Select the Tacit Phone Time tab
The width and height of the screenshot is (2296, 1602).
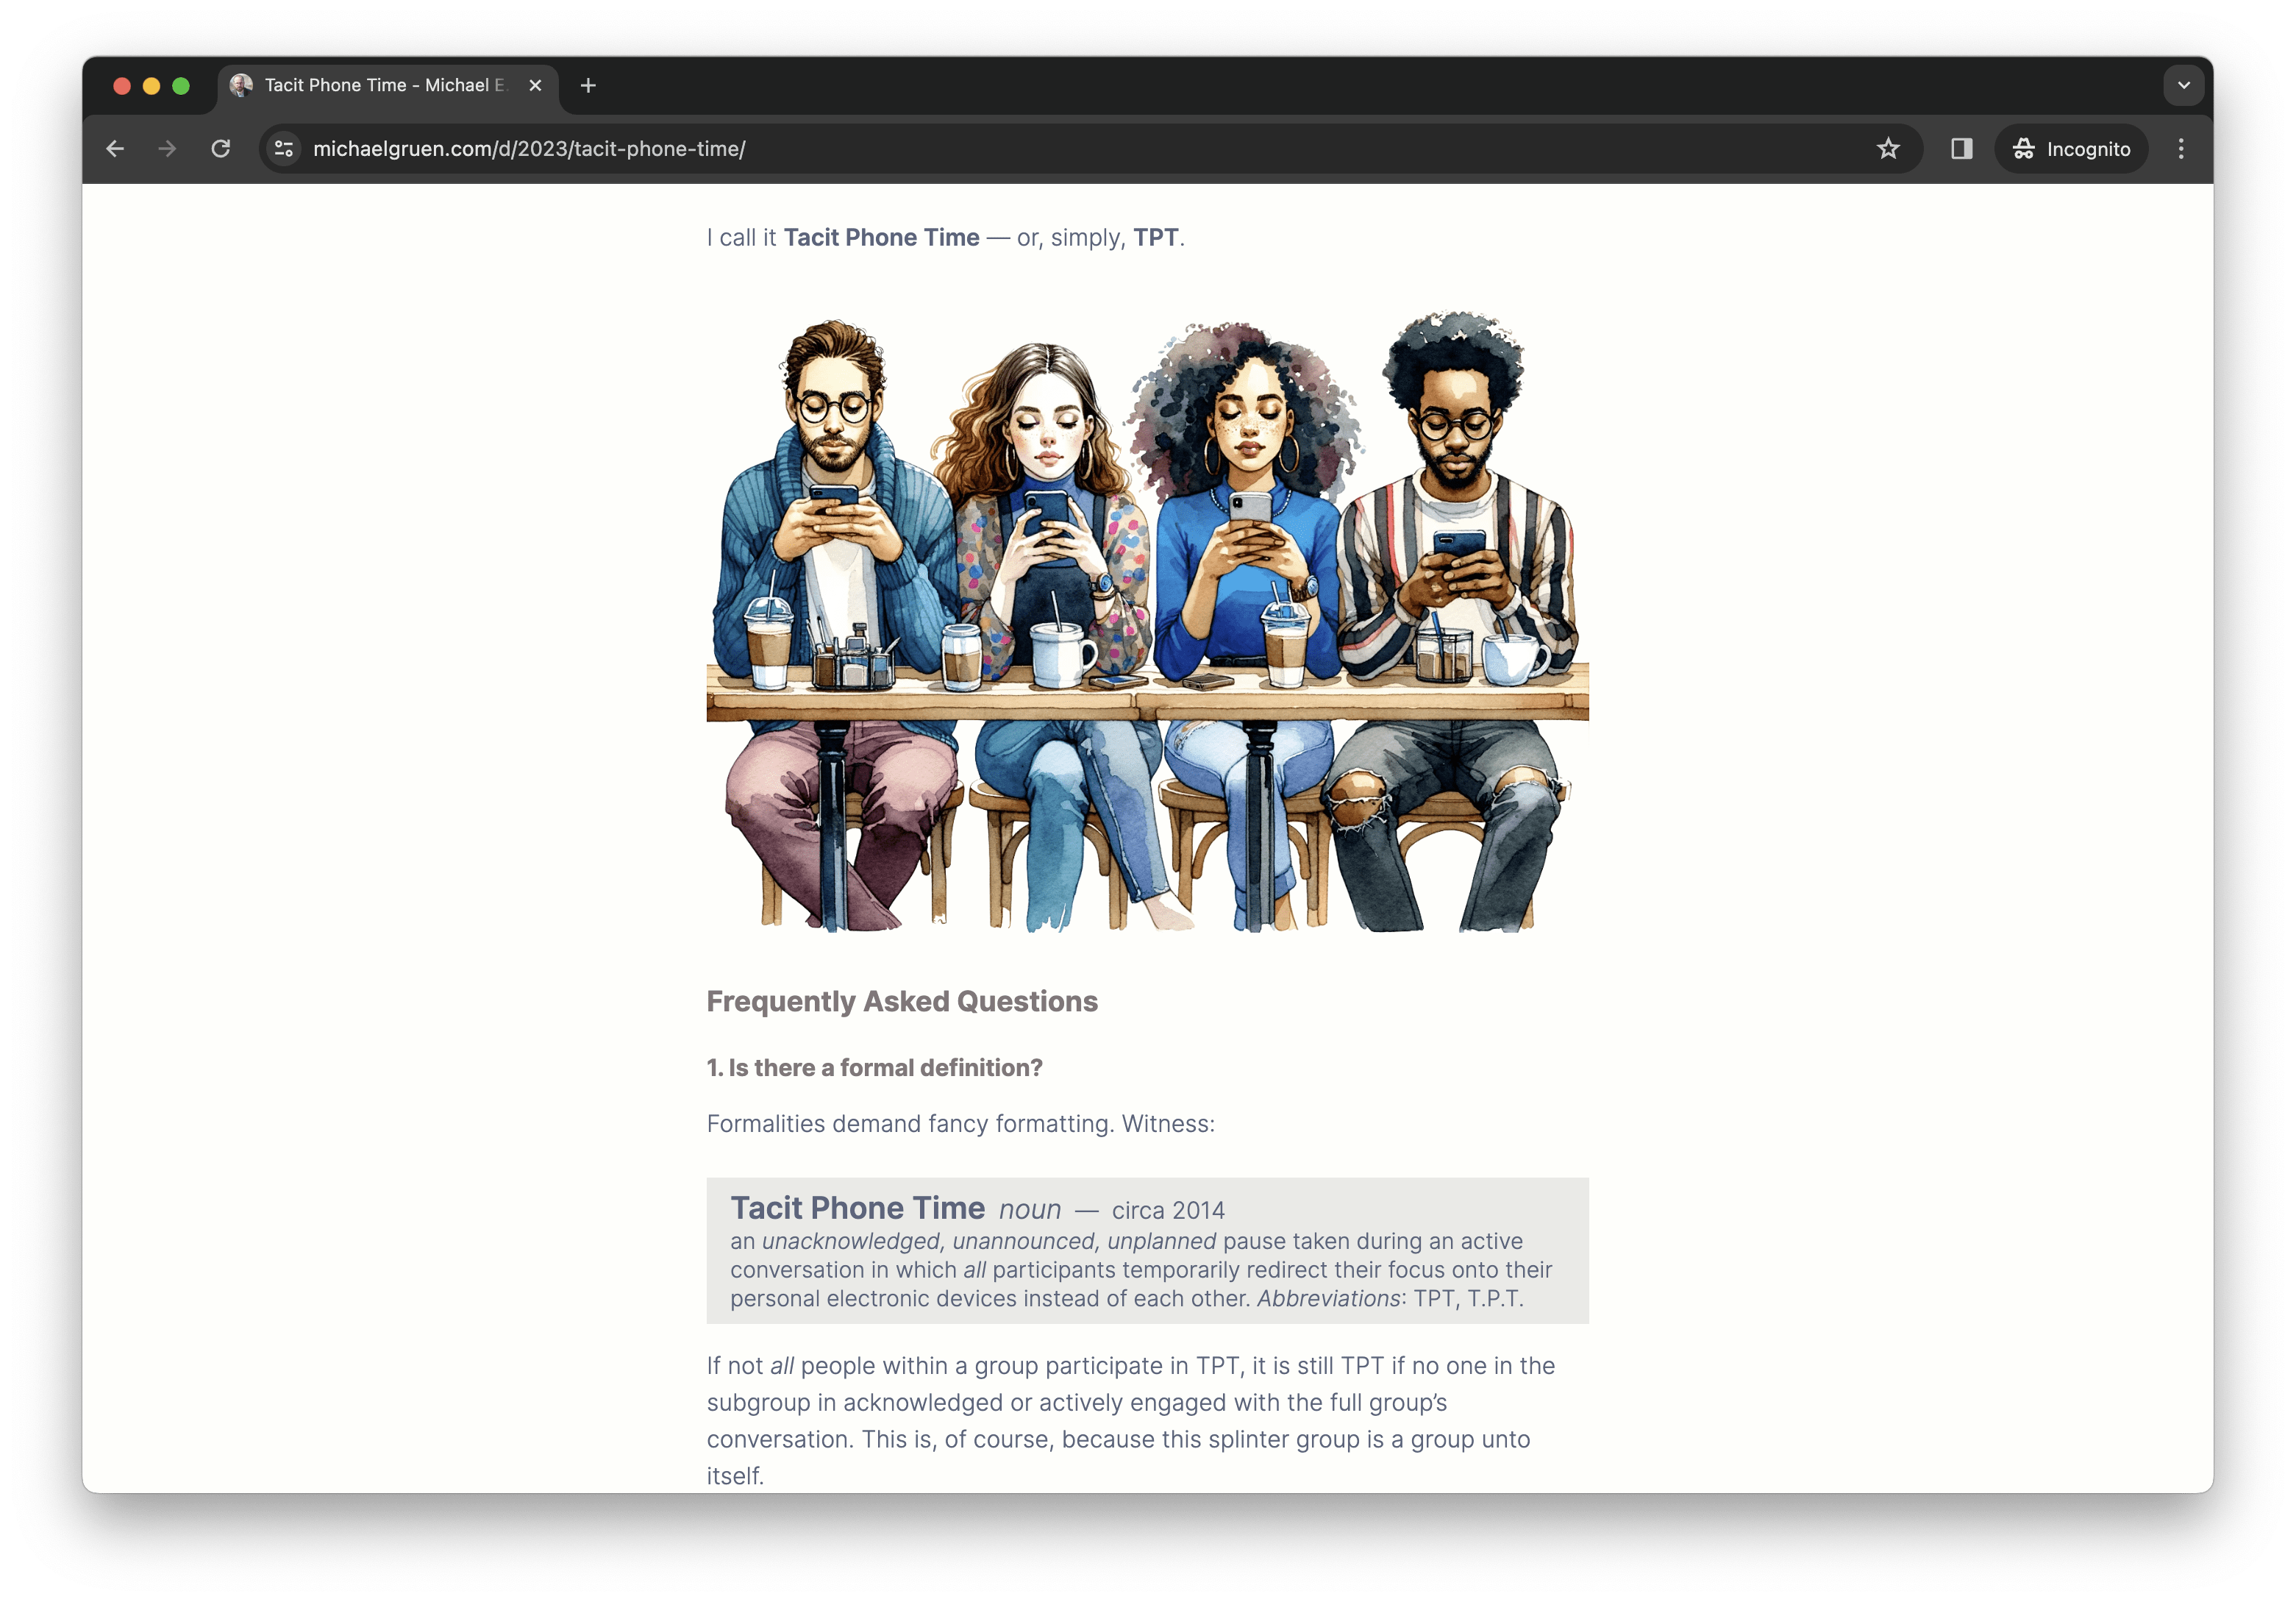click(x=387, y=86)
